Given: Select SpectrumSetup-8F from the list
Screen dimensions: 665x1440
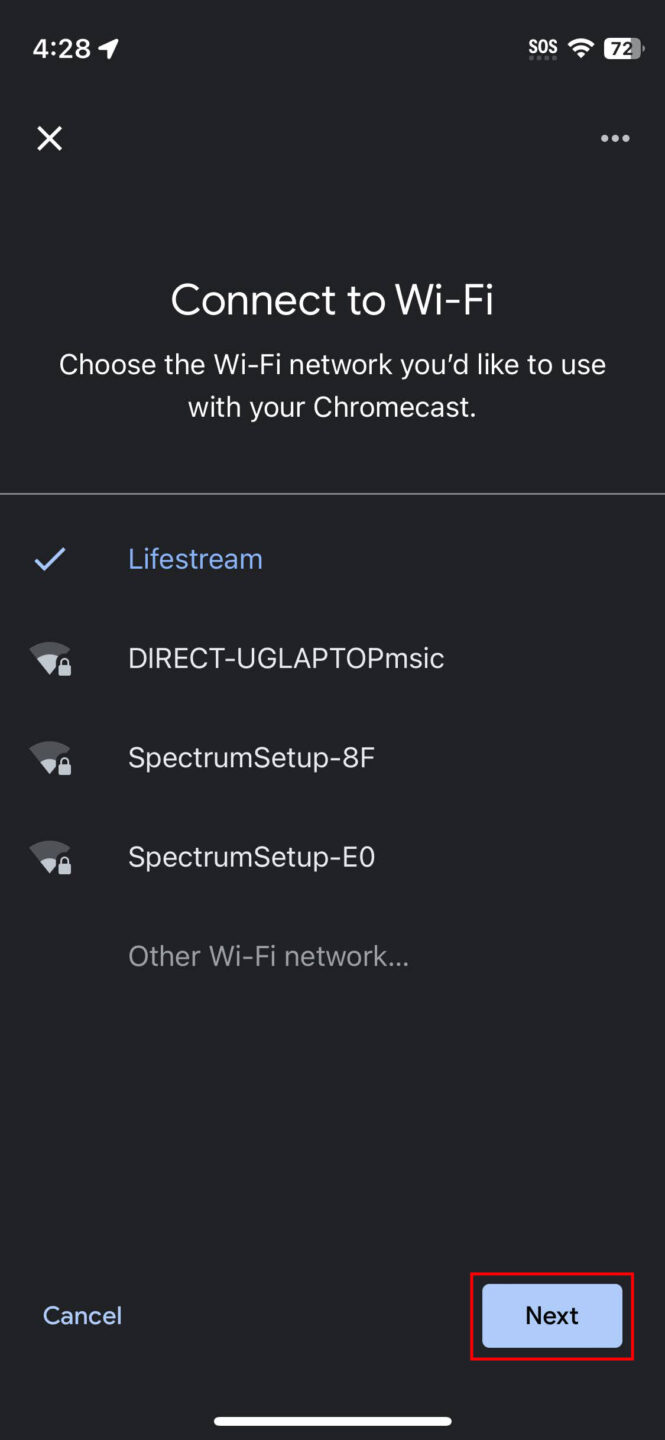Looking at the screenshot, I should click(251, 757).
